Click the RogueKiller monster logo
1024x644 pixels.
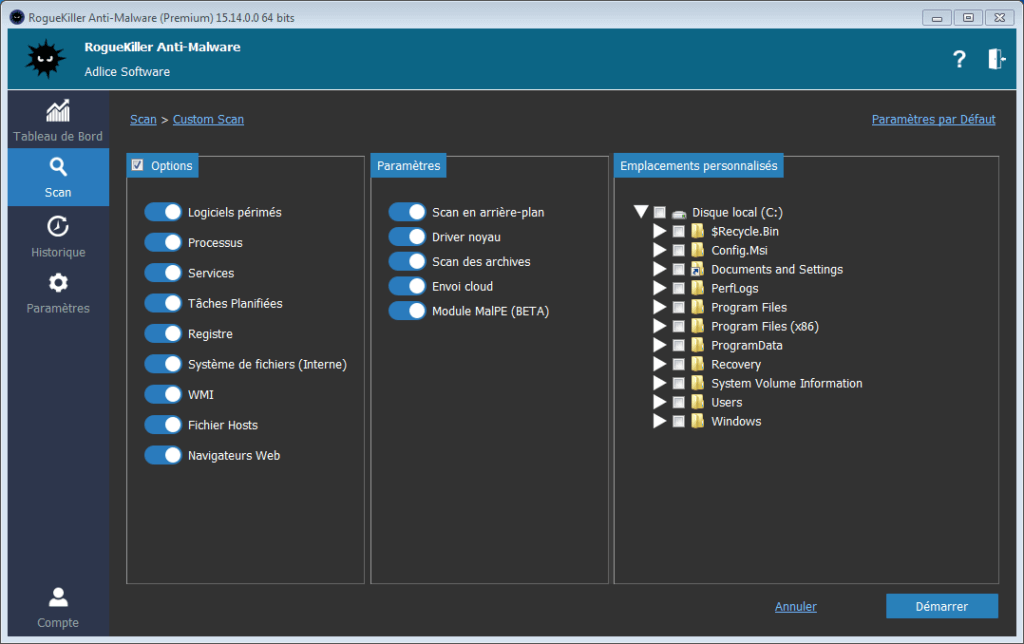pyautogui.click(x=45, y=60)
